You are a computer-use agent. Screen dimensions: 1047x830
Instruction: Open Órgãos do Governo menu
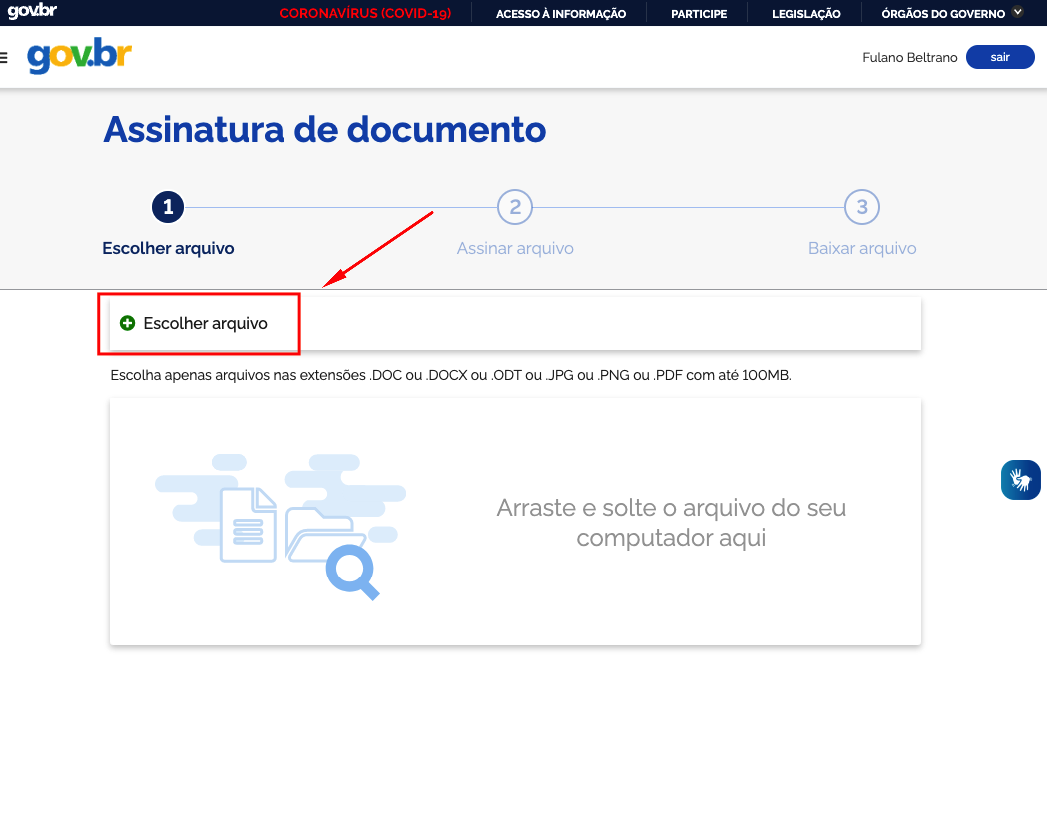tap(942, 14)
